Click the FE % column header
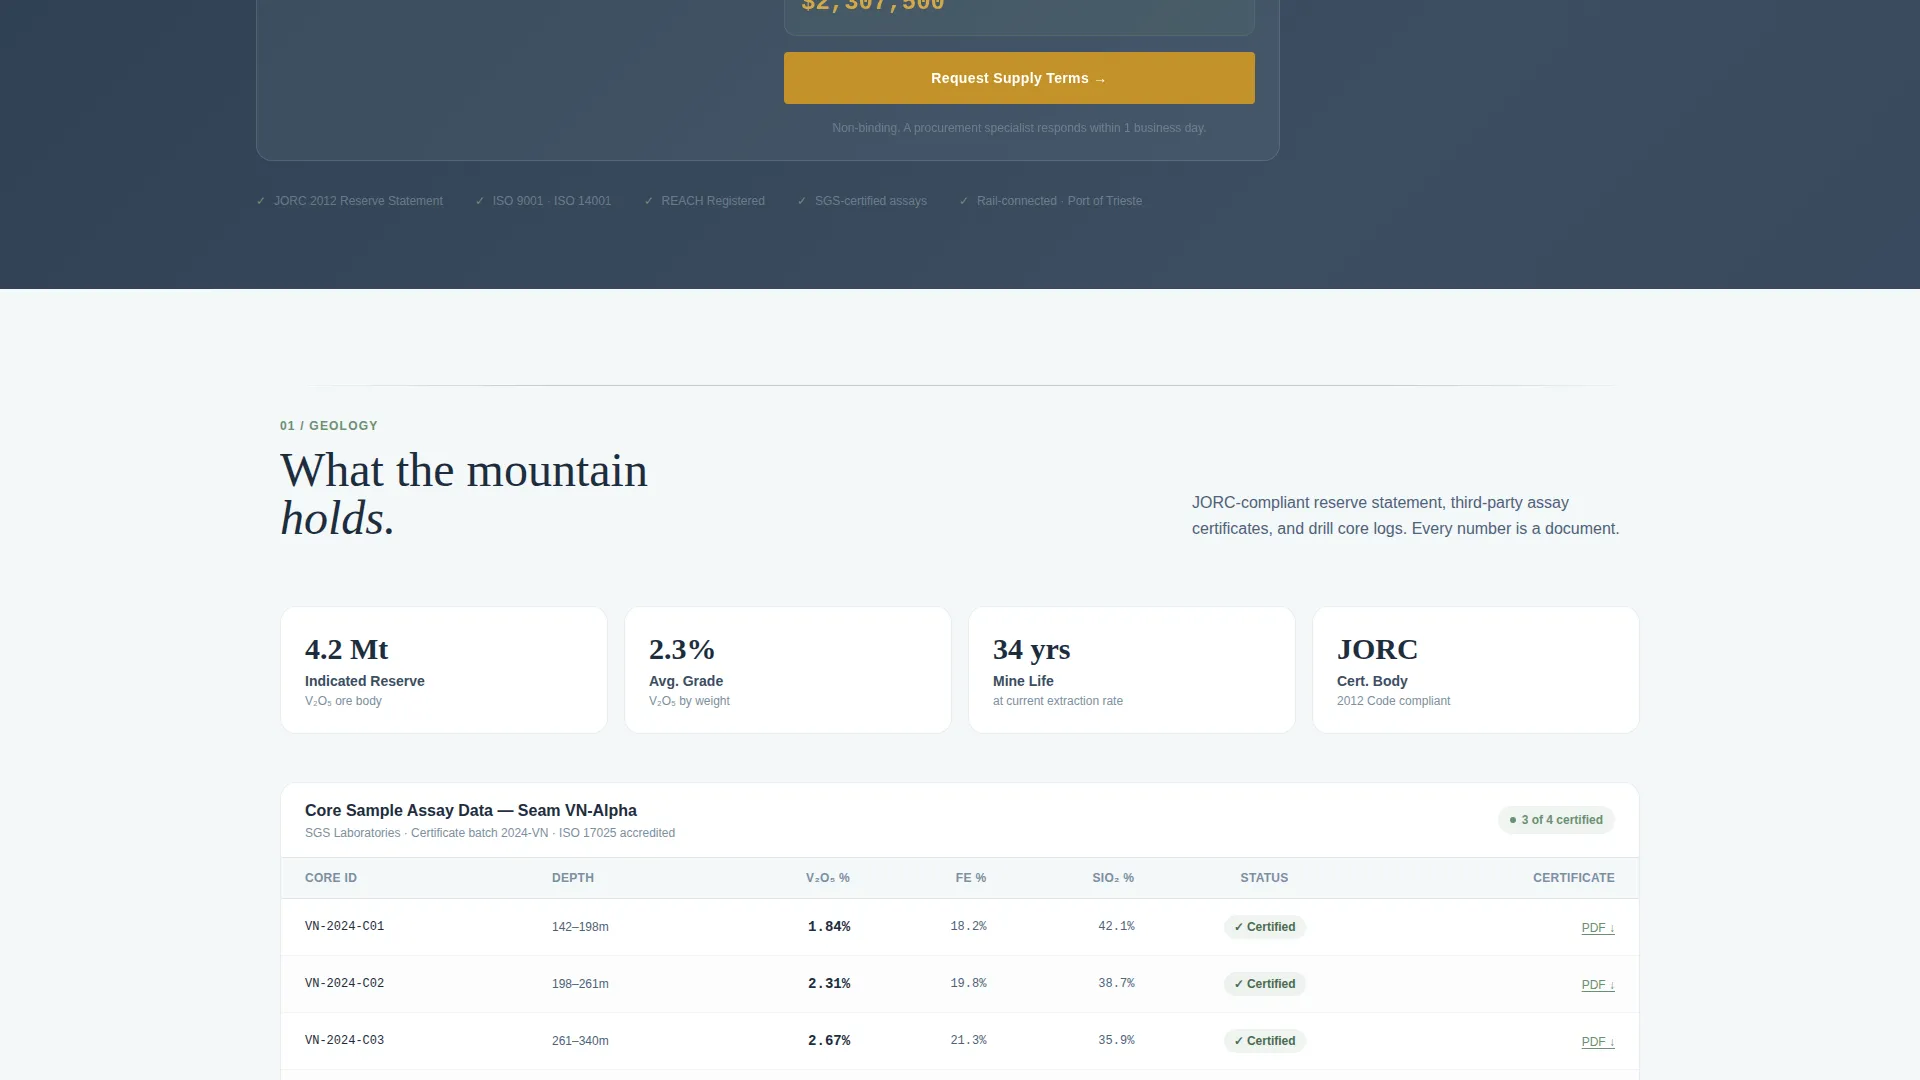This screenshot has width=1920, height=1080. click(x=971, y=878)
